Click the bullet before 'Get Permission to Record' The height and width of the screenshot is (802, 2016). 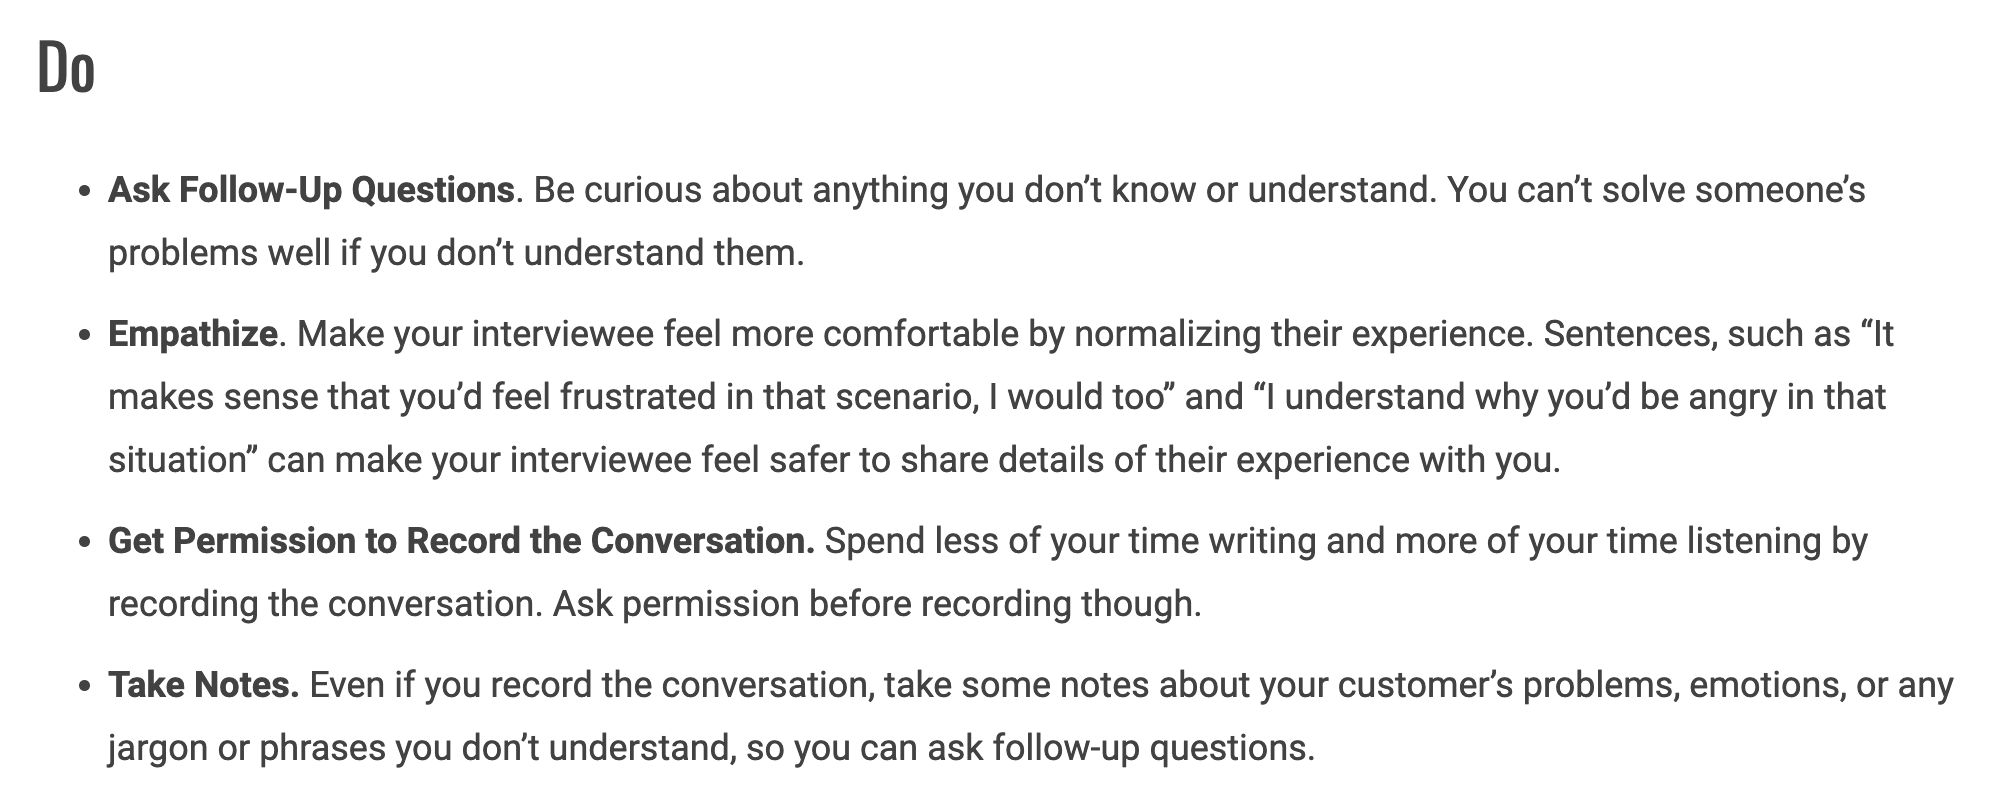tap(85, 542)
